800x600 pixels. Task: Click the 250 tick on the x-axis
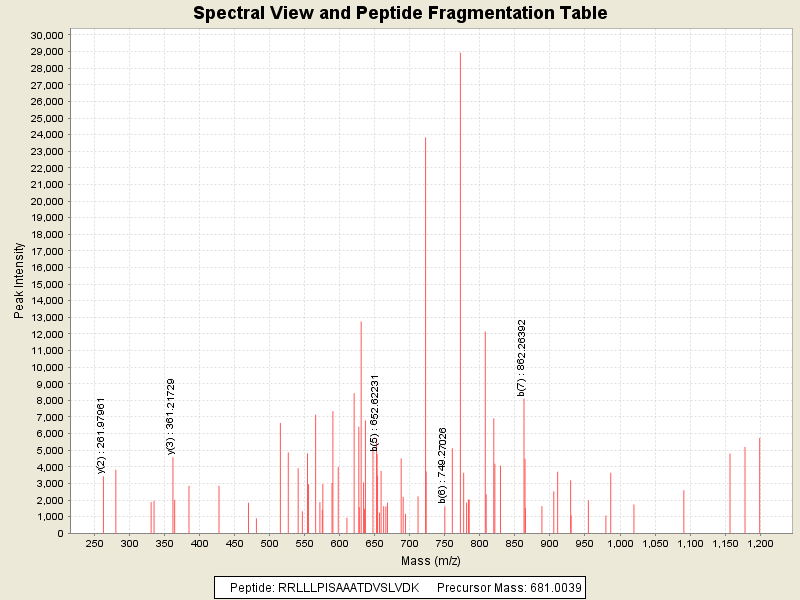tap(95, 543)
